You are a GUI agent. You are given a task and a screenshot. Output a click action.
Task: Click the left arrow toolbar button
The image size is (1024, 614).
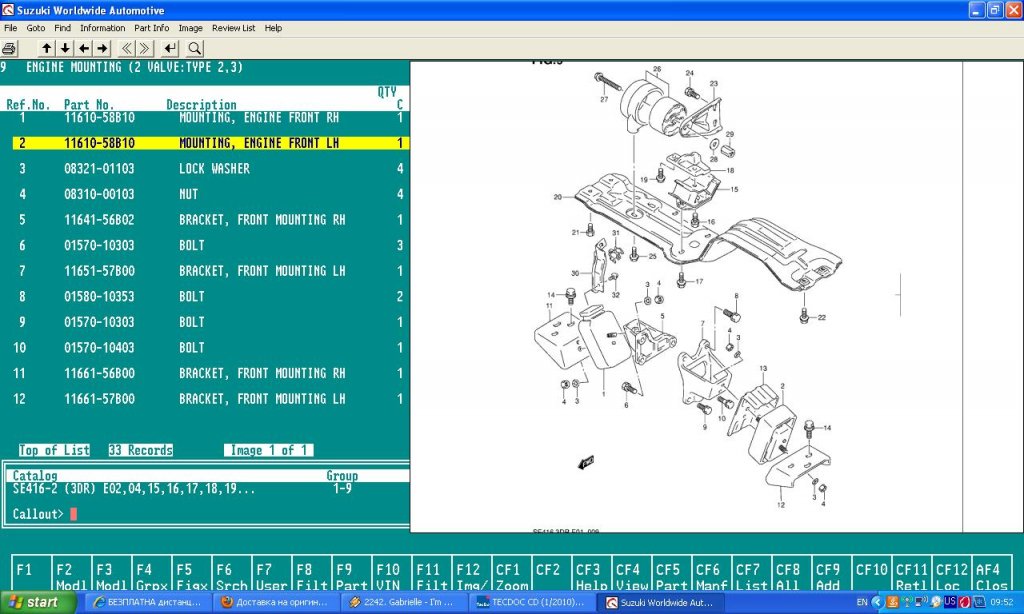84,48
